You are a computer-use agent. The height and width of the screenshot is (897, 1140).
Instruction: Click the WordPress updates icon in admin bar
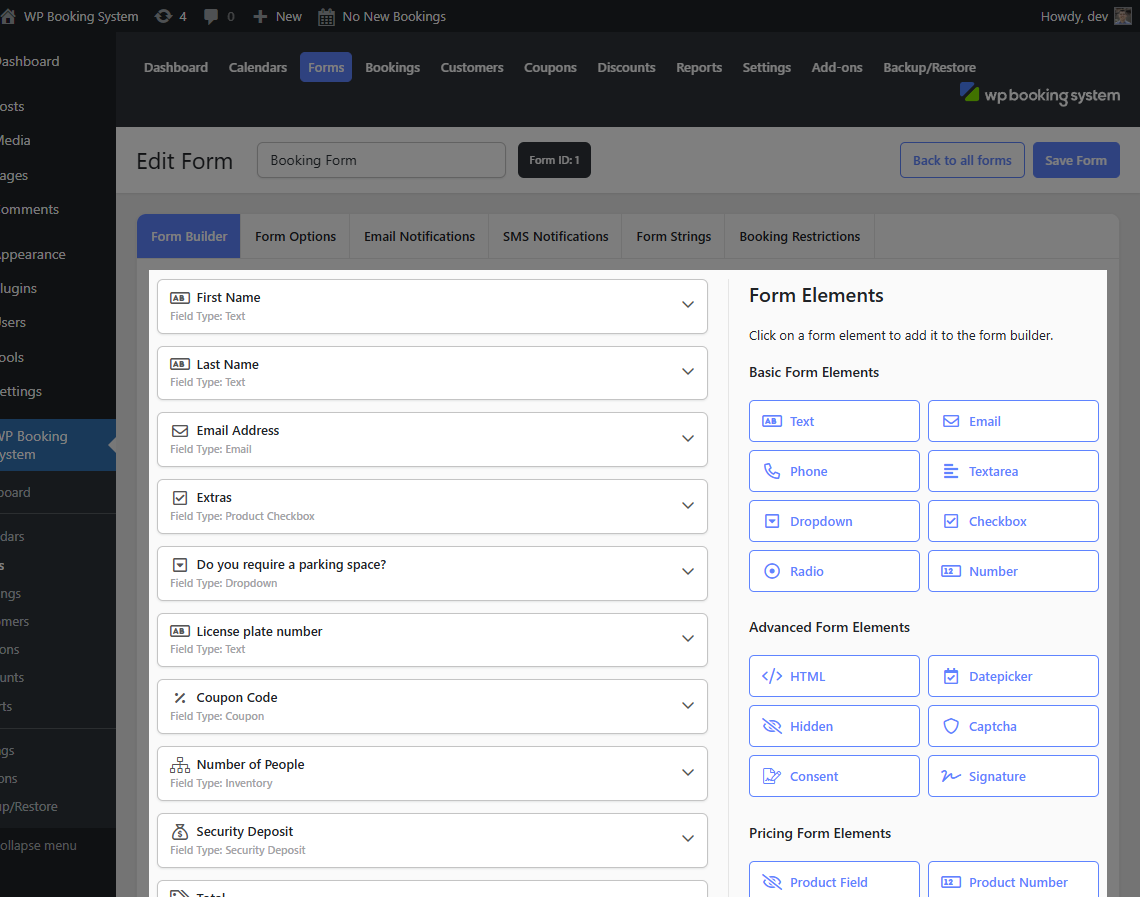164,16
